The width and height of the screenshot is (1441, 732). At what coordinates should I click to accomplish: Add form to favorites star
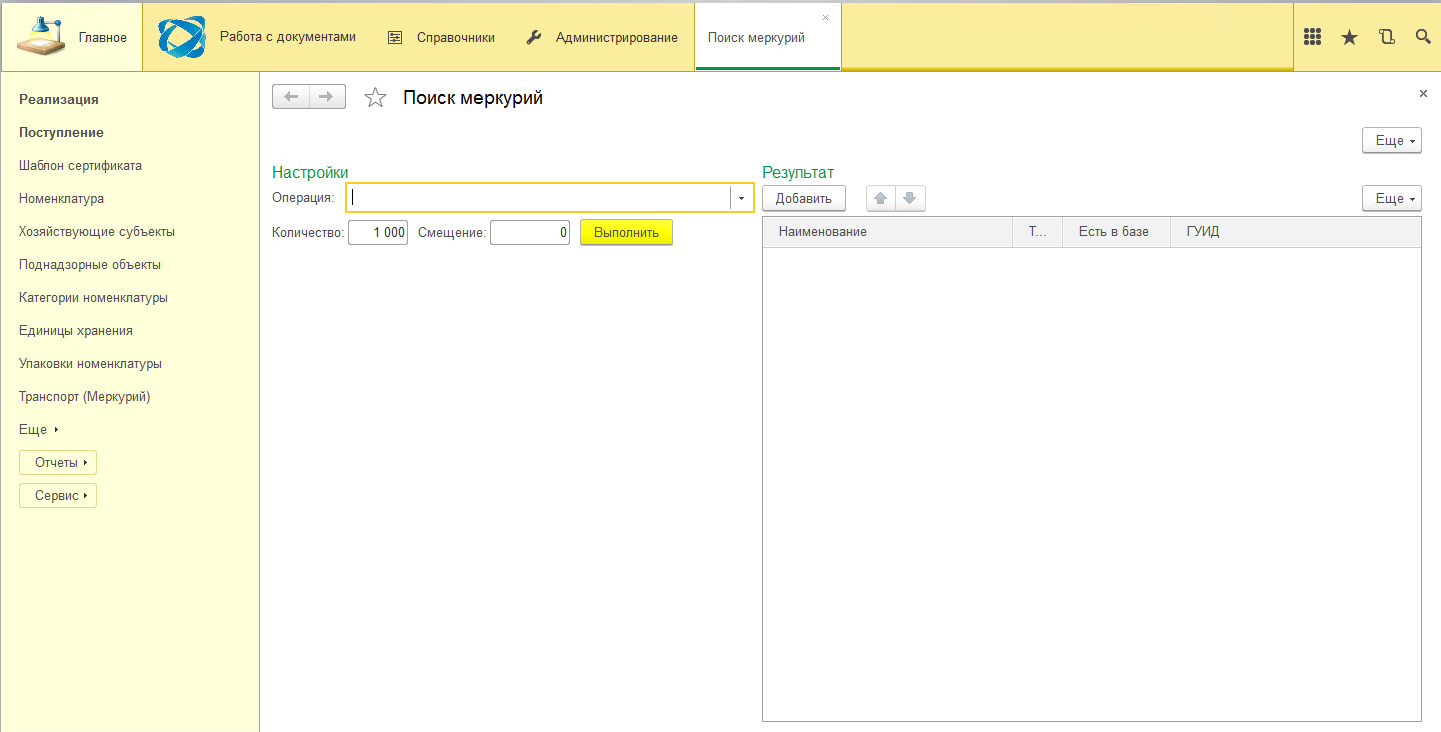click(375, 97)
